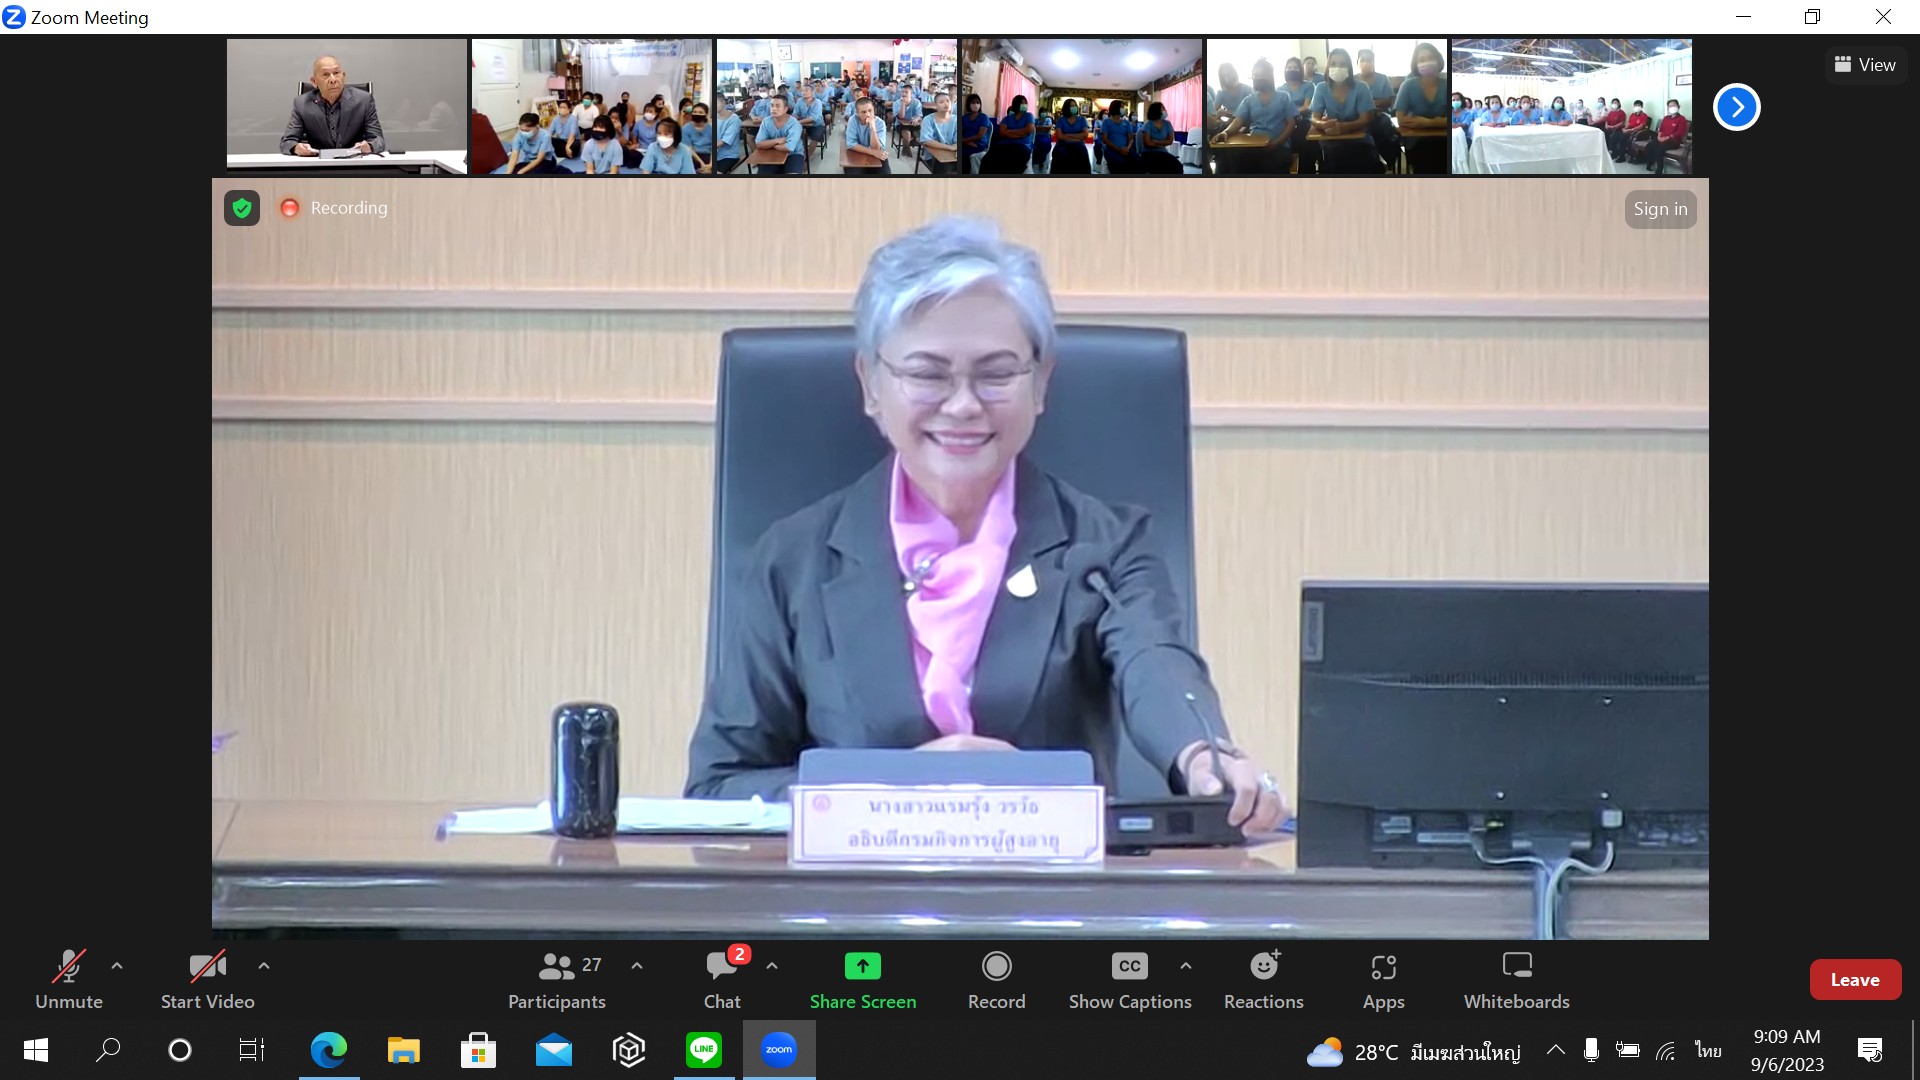The image size is (1920, 1080).
Task: Open the View layout menu
Action: pyautogui.click(x=1865, y=65)
